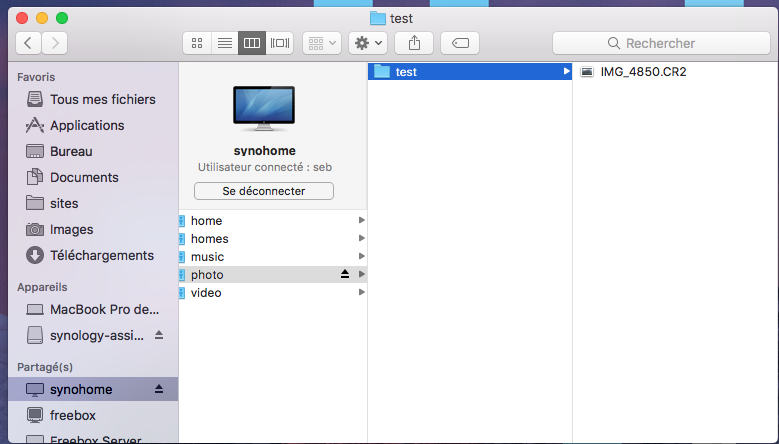
Task: Switch to icon view mode
Action: click(x=197, y=43)
